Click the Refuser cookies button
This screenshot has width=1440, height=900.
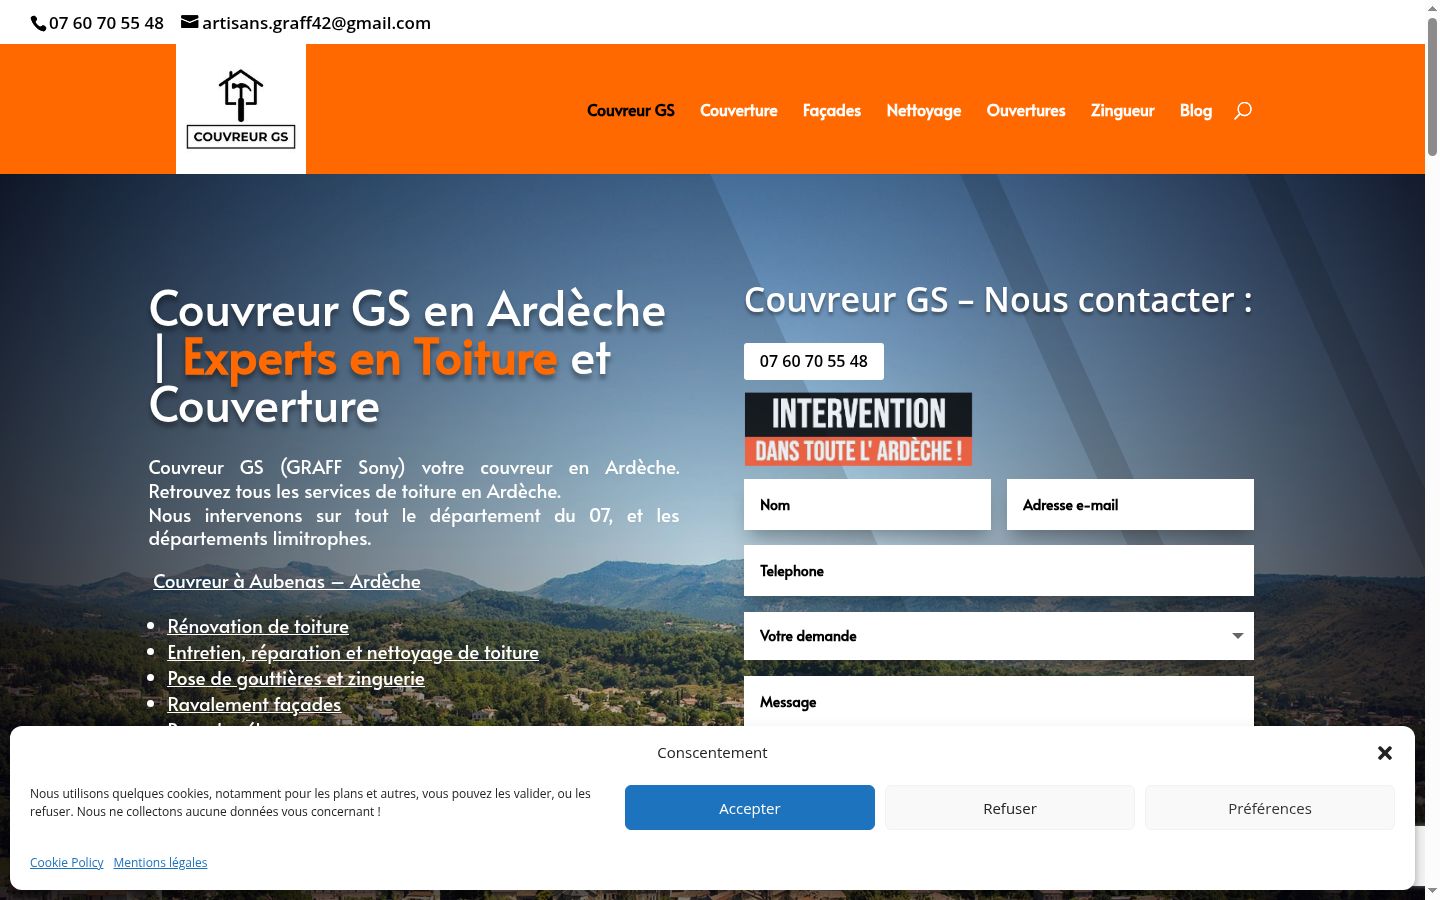1010,808
